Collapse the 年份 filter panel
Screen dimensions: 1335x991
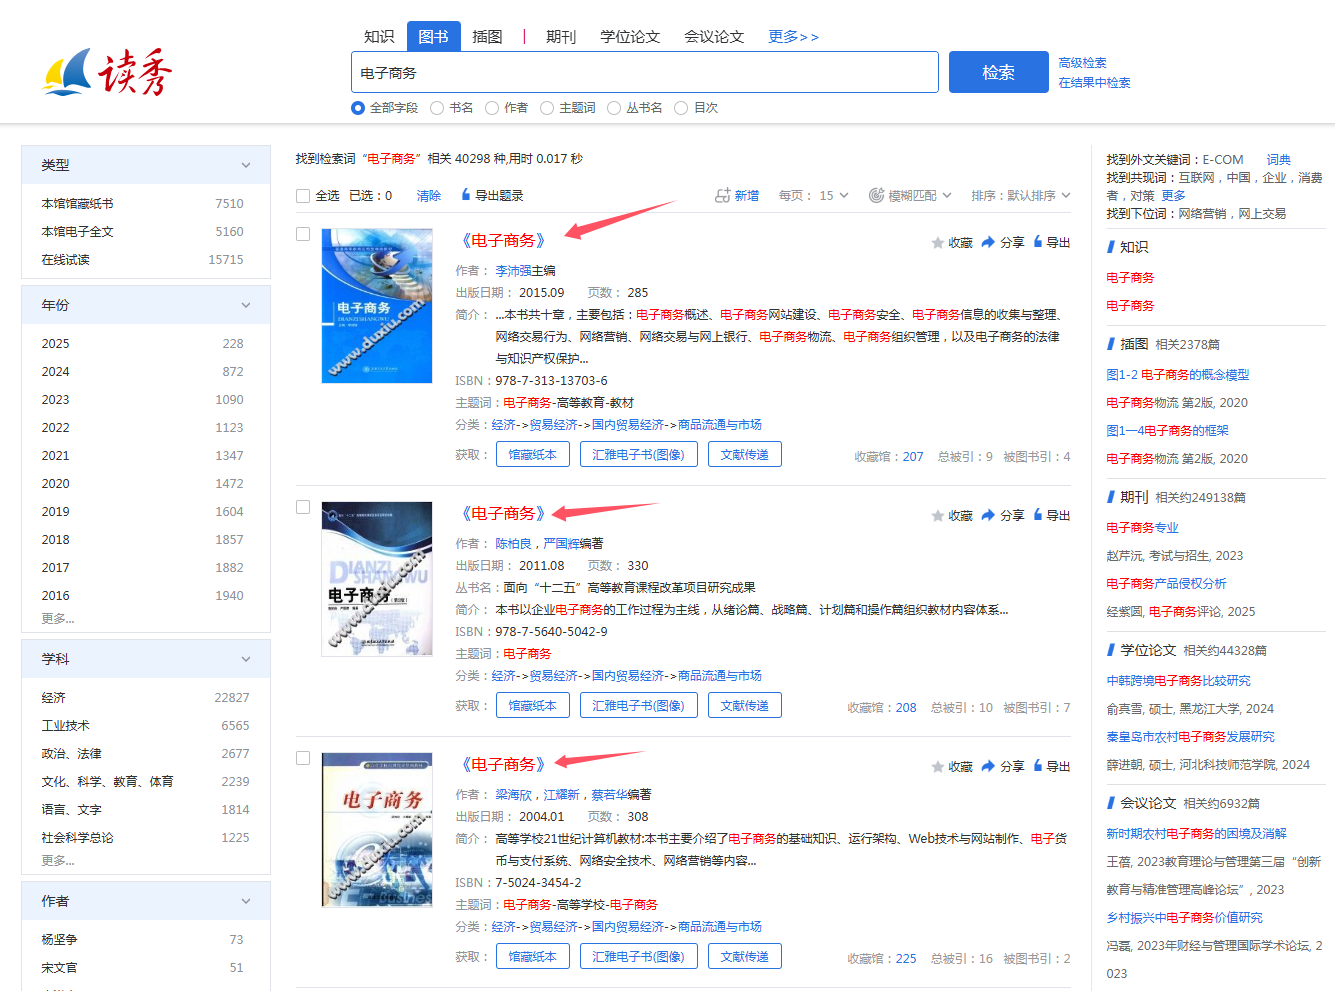[246, 305]
